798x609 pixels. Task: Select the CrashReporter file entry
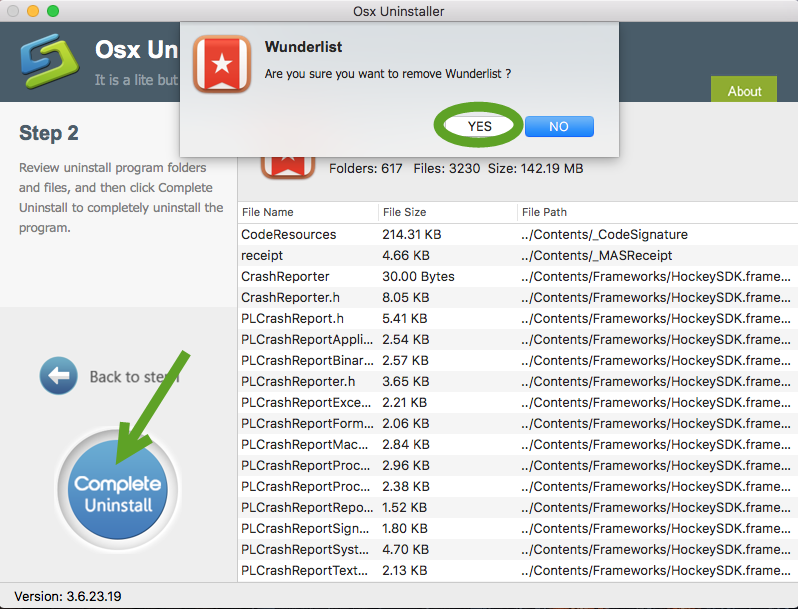(518, 276)
